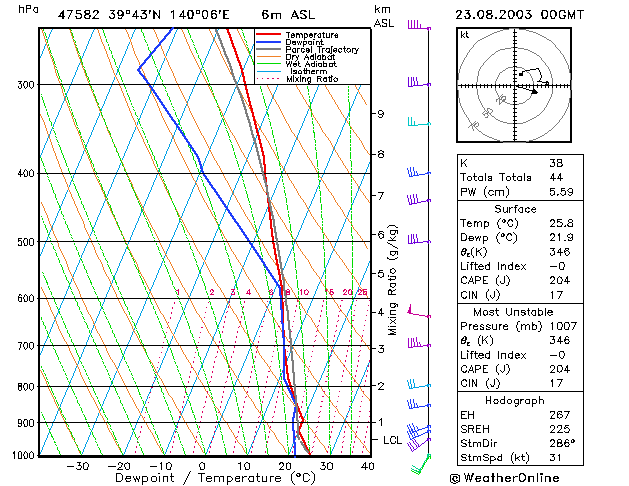This screenshot has height=486, width=629.
Task: Click the wind barb at the 700 hPa level
Action: [419, 343]
